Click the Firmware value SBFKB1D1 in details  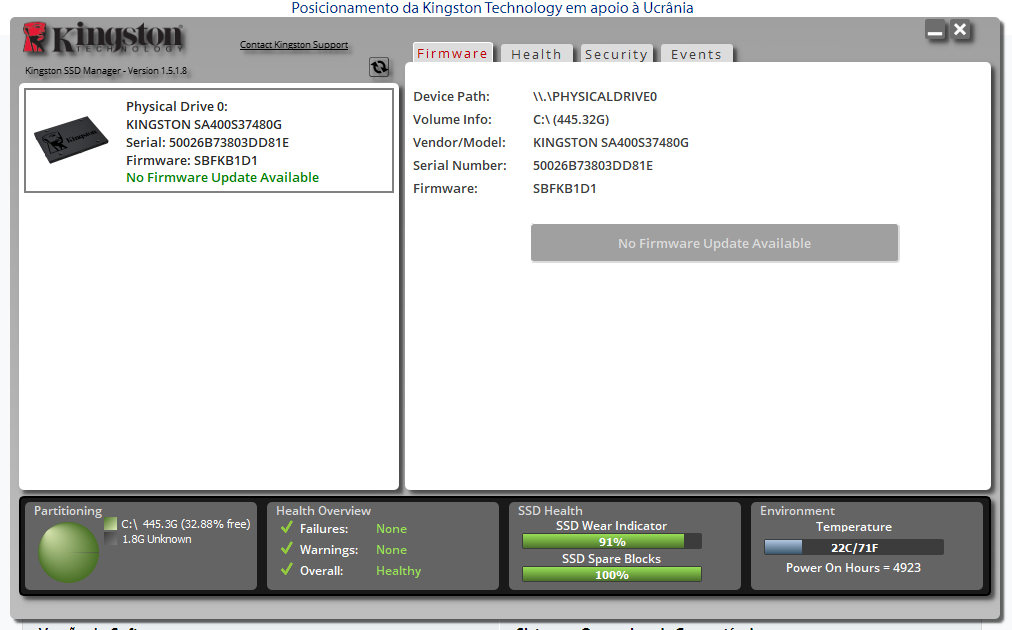tap(564, 188)
